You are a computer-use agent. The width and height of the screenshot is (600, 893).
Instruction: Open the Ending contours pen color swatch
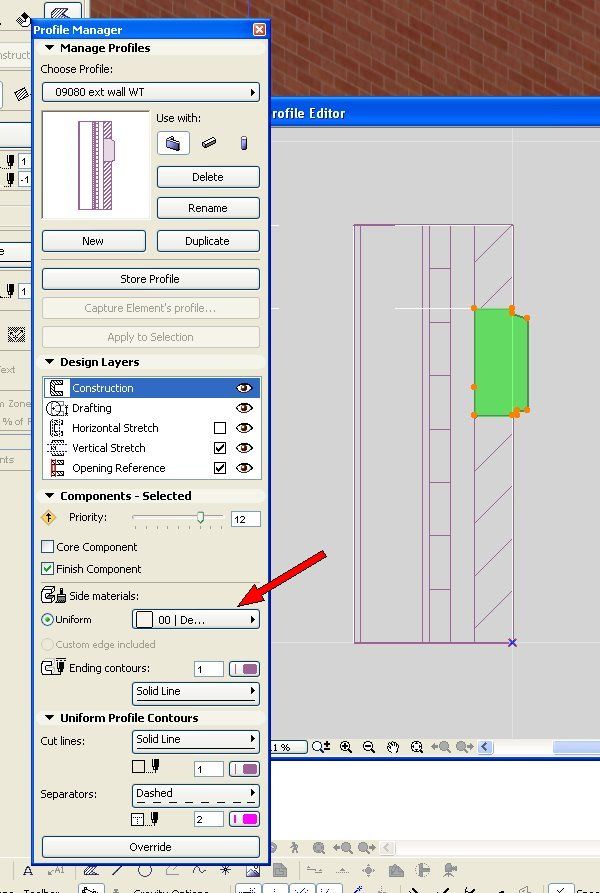point(244,669)
